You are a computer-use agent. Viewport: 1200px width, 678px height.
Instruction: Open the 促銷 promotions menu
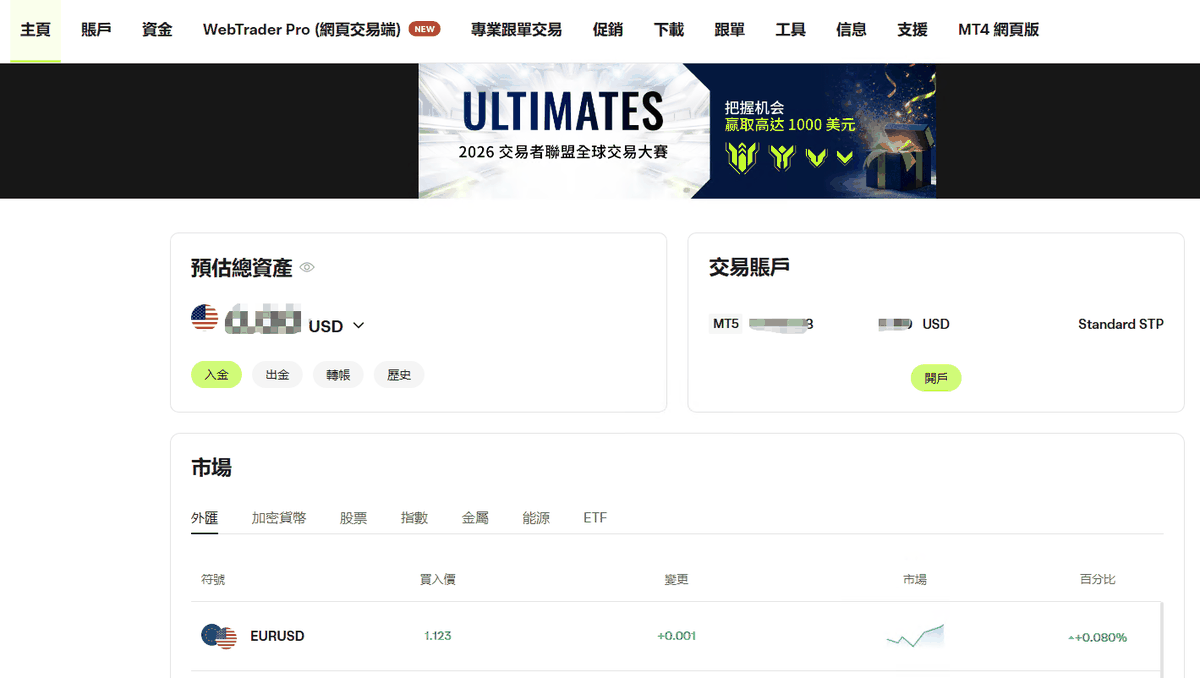(608, 30)
